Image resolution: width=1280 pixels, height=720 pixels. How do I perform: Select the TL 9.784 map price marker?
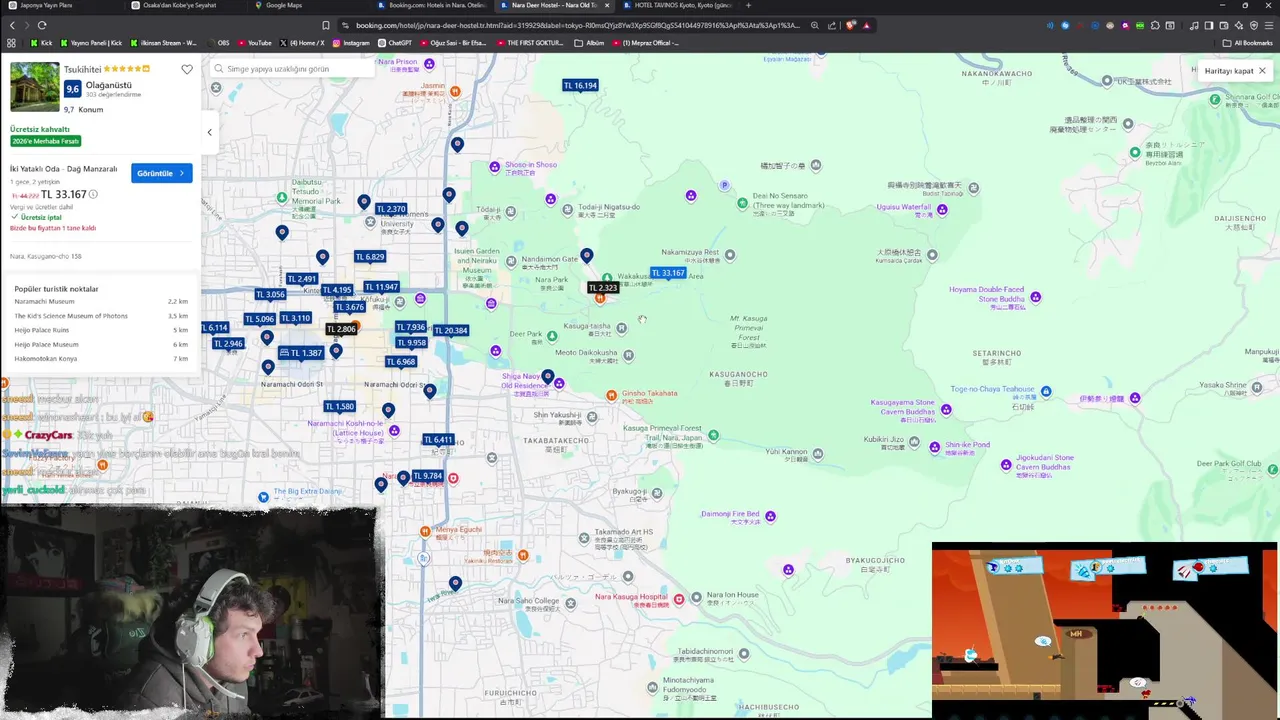(427, 476)
